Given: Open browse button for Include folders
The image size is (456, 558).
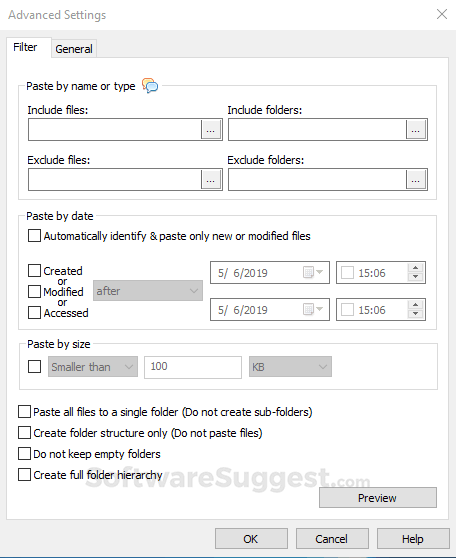Looking at the screenshot, I should coord(415,130).
